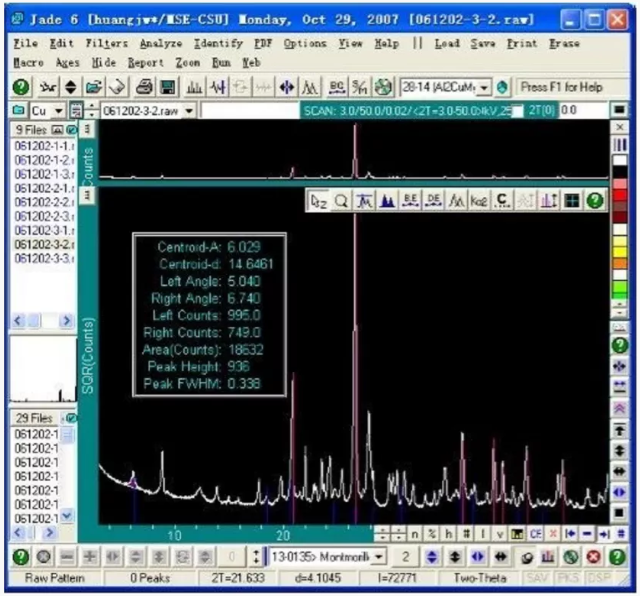The image size is (640, 596).
Task: Toggle the CE button below plot
Action: (x=535, y=534)
